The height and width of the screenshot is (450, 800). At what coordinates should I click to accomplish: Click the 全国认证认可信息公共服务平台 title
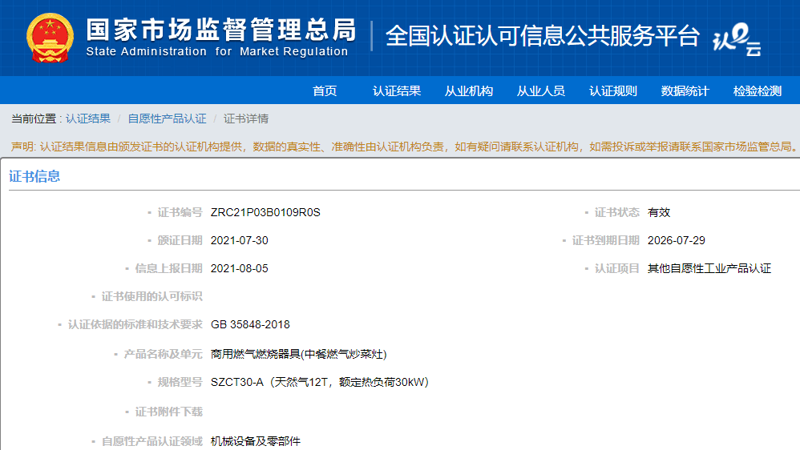[x=542, y=36]
